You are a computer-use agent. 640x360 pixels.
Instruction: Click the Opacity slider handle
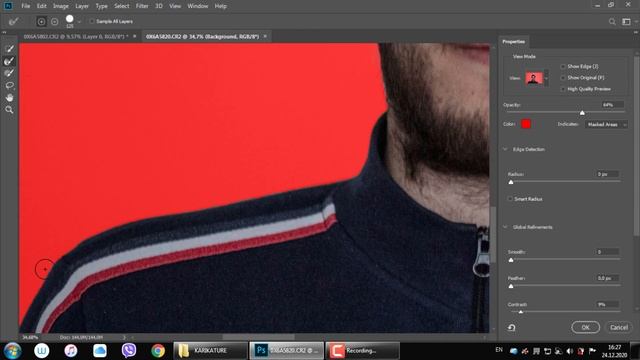coord(582,113)
